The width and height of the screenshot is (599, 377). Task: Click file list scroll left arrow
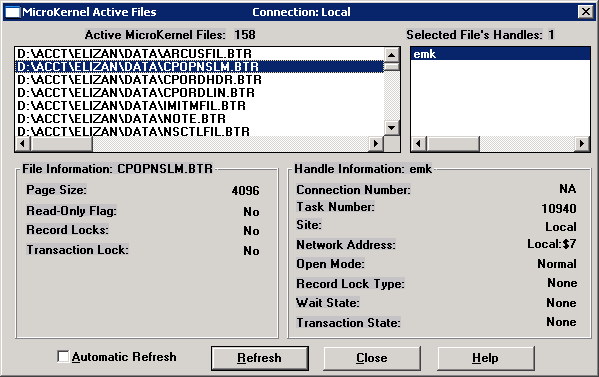pos(23,144)
